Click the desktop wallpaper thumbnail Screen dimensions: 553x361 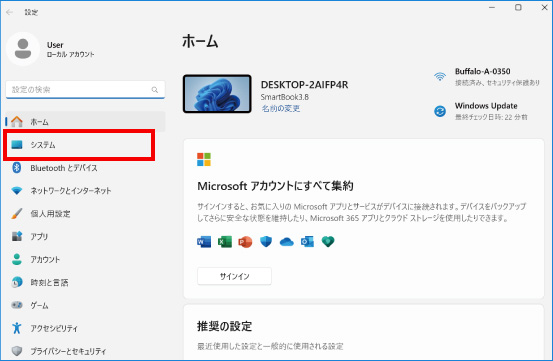coord(217,94)
